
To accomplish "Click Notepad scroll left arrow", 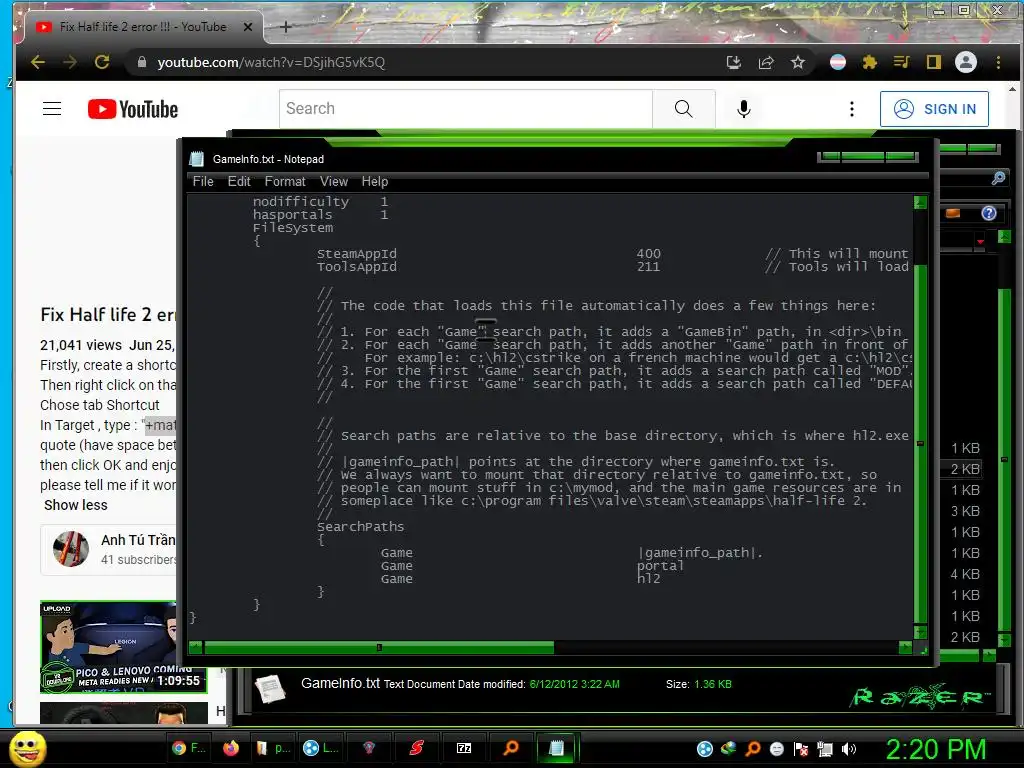I will [x=195, y=648].
